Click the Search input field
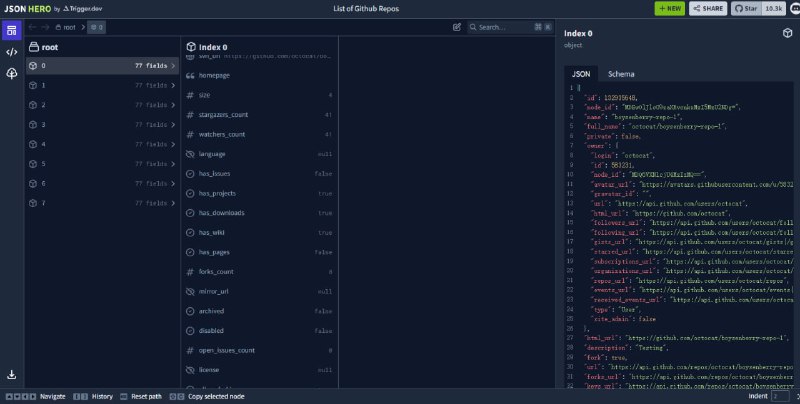 coord(505,27)
